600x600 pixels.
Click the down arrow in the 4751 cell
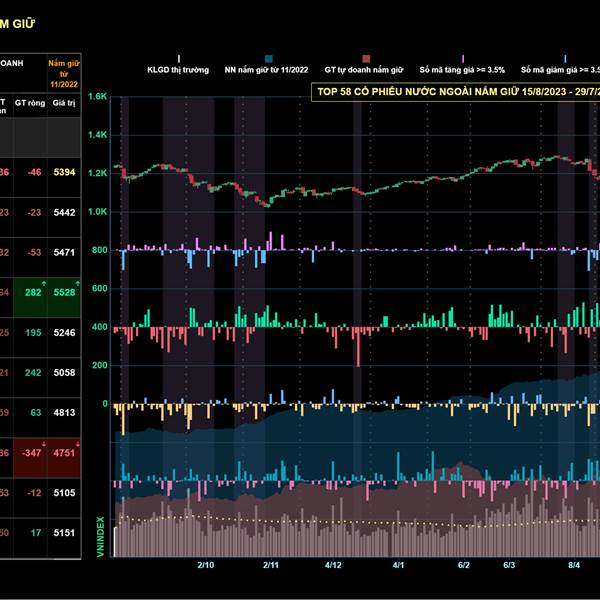[78, 444]
